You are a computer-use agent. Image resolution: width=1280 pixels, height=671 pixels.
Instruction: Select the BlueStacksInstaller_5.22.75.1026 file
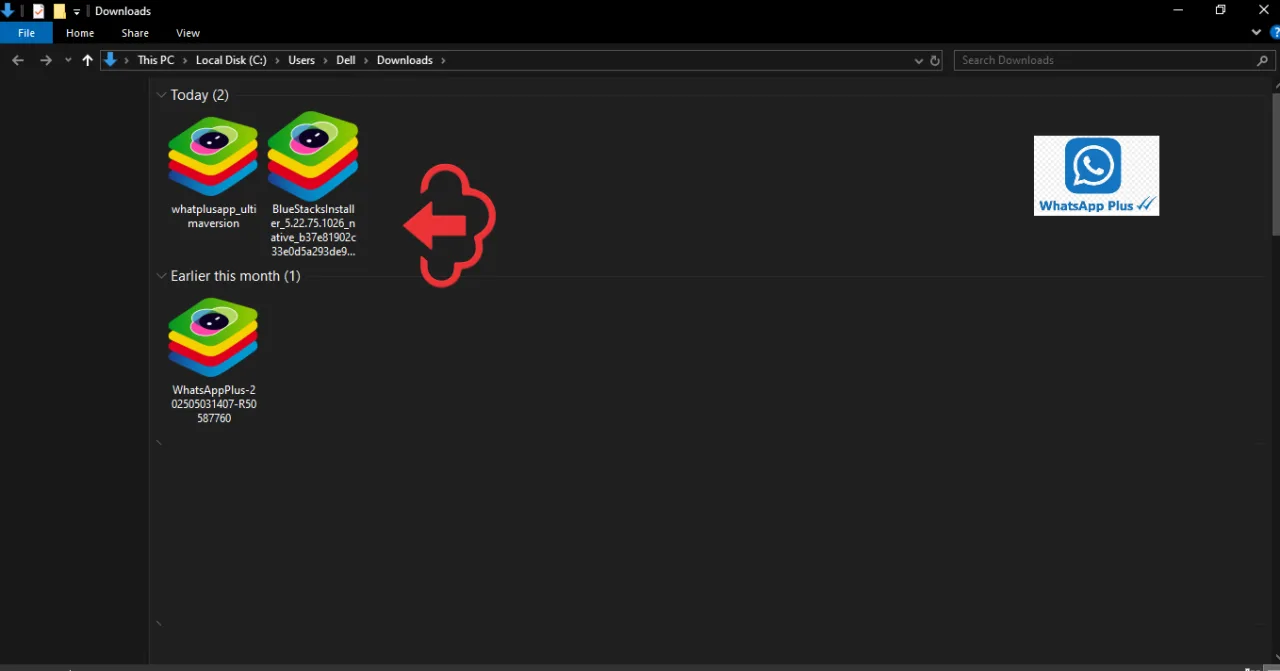pyautogui.click(x=313, y=185)
